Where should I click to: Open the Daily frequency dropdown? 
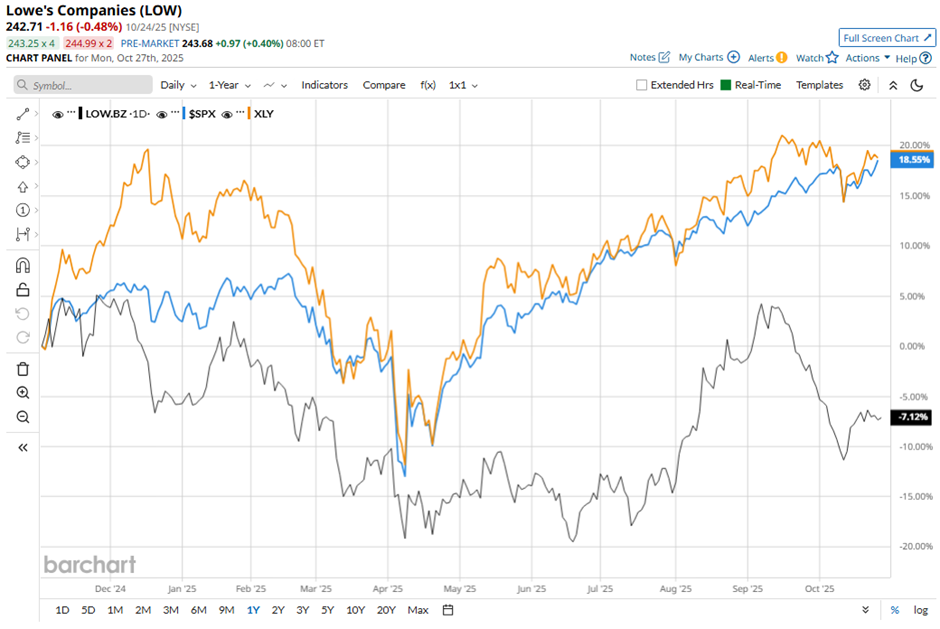(178, 85)
